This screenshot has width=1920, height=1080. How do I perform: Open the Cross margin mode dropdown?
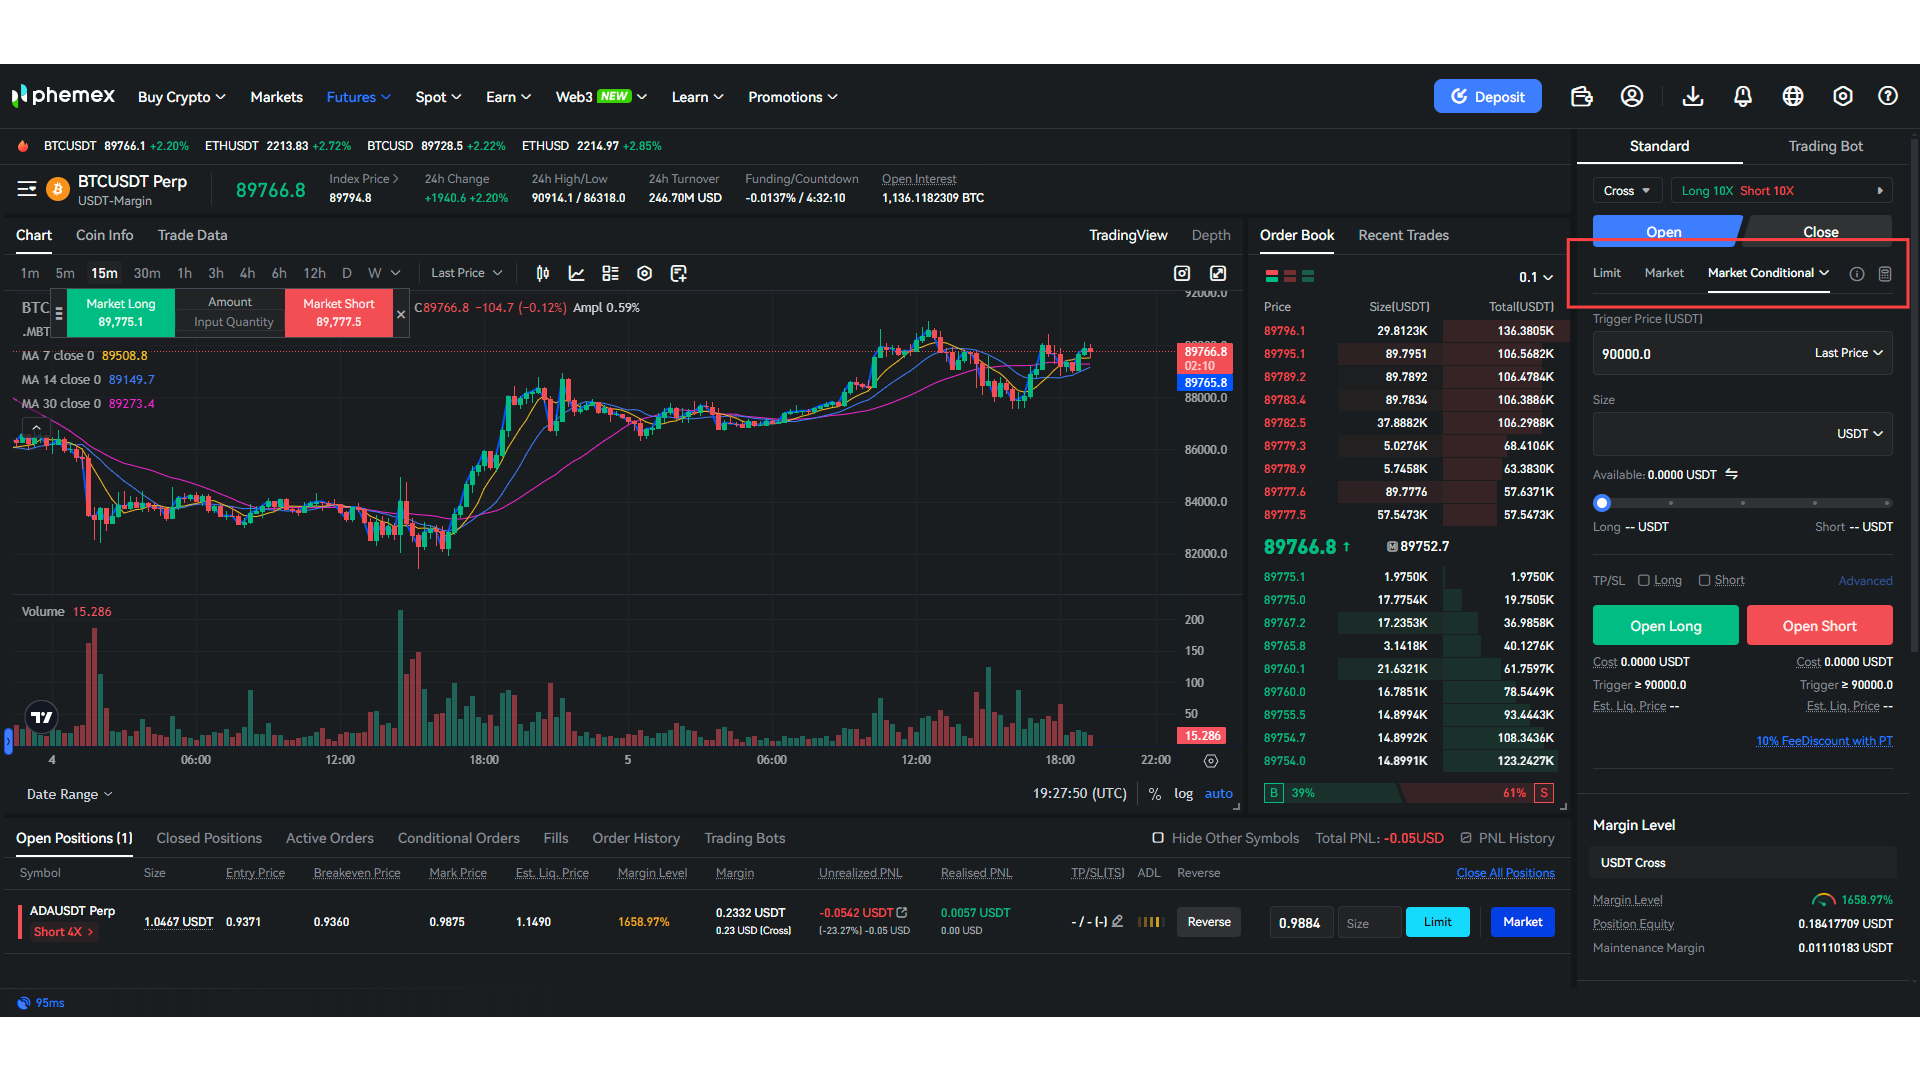(x=1627, y=190)
